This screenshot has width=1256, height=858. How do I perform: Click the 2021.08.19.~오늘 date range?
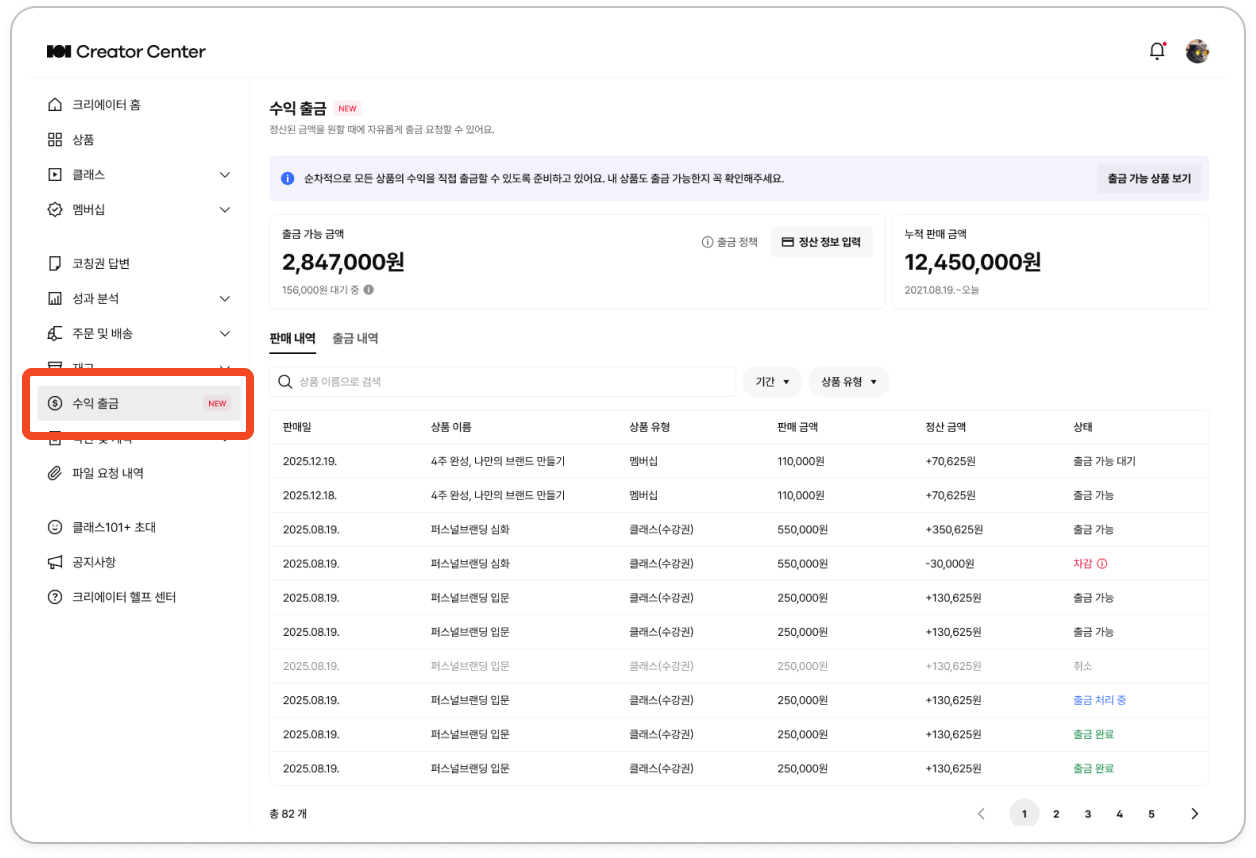pos(943,290)
